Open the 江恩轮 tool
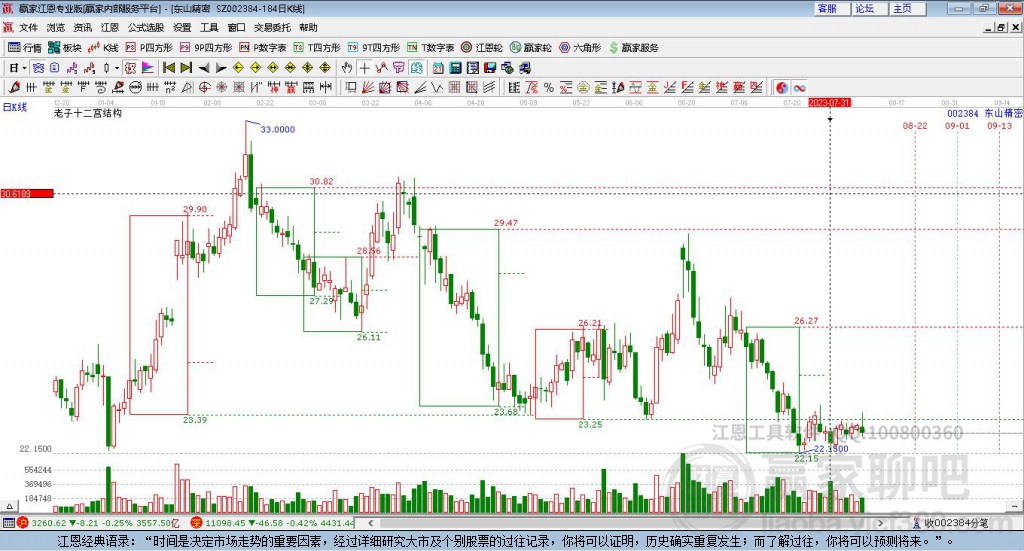 [x=482, y=48]
